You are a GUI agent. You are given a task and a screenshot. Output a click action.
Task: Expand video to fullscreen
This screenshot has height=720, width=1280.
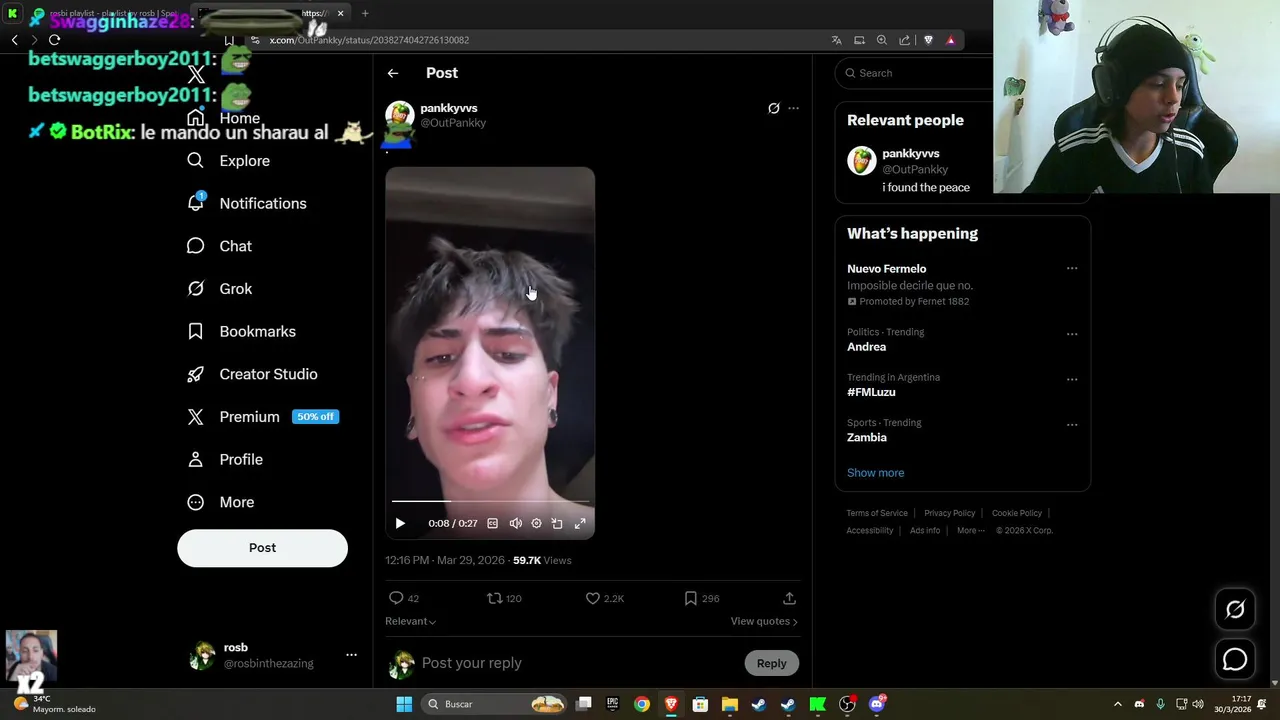pos(579,523)
